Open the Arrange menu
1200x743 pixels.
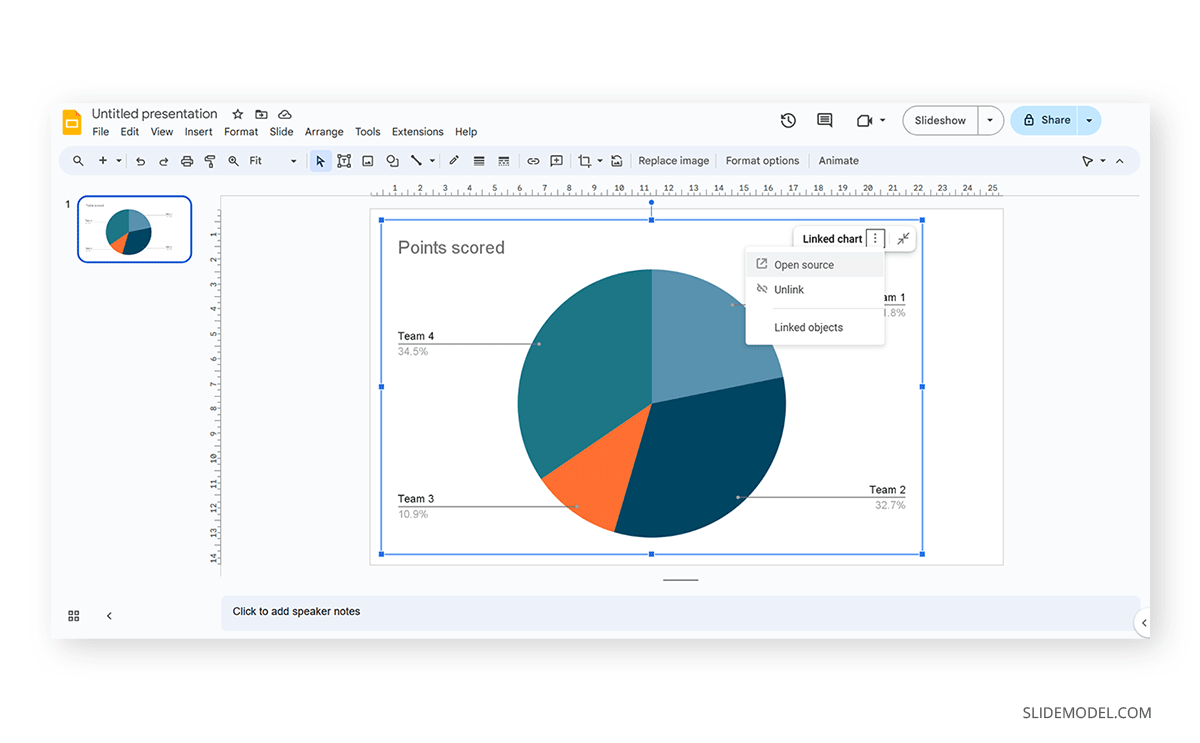coord(324,132)
